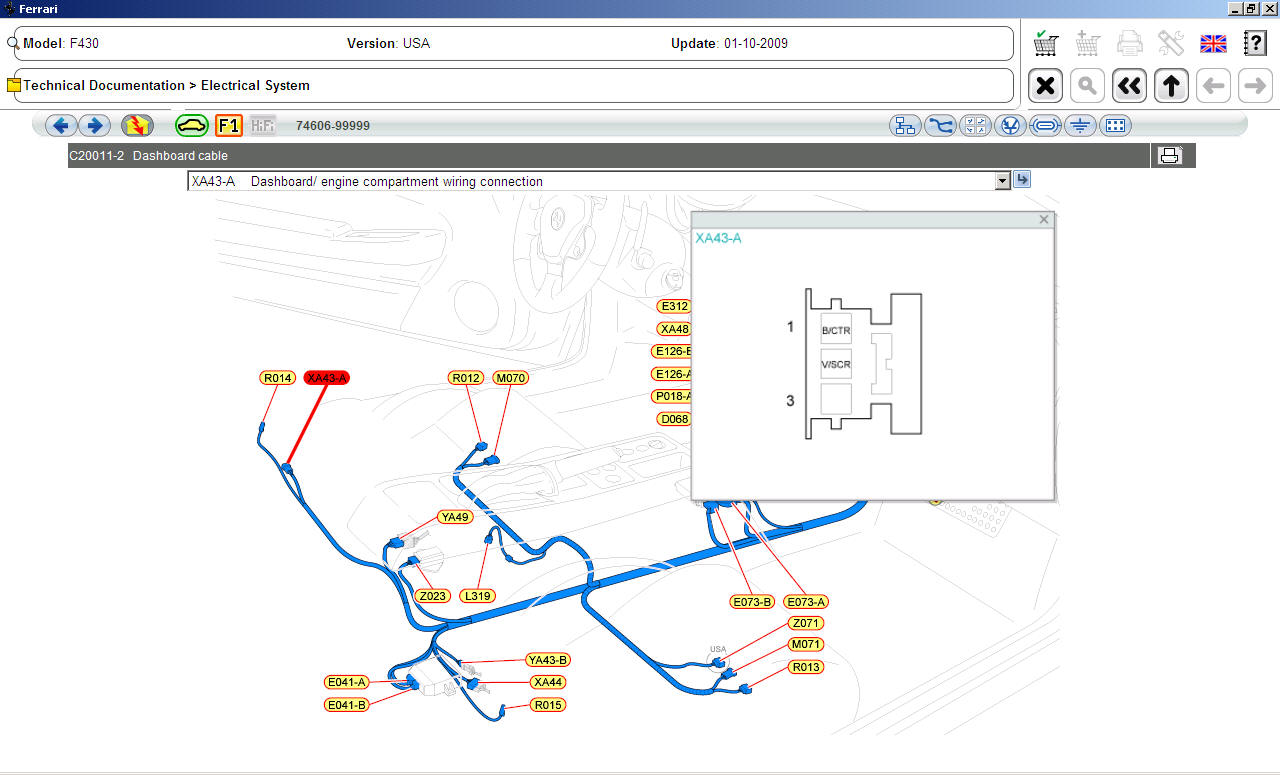Select the L319 connector label

[478, 596]
